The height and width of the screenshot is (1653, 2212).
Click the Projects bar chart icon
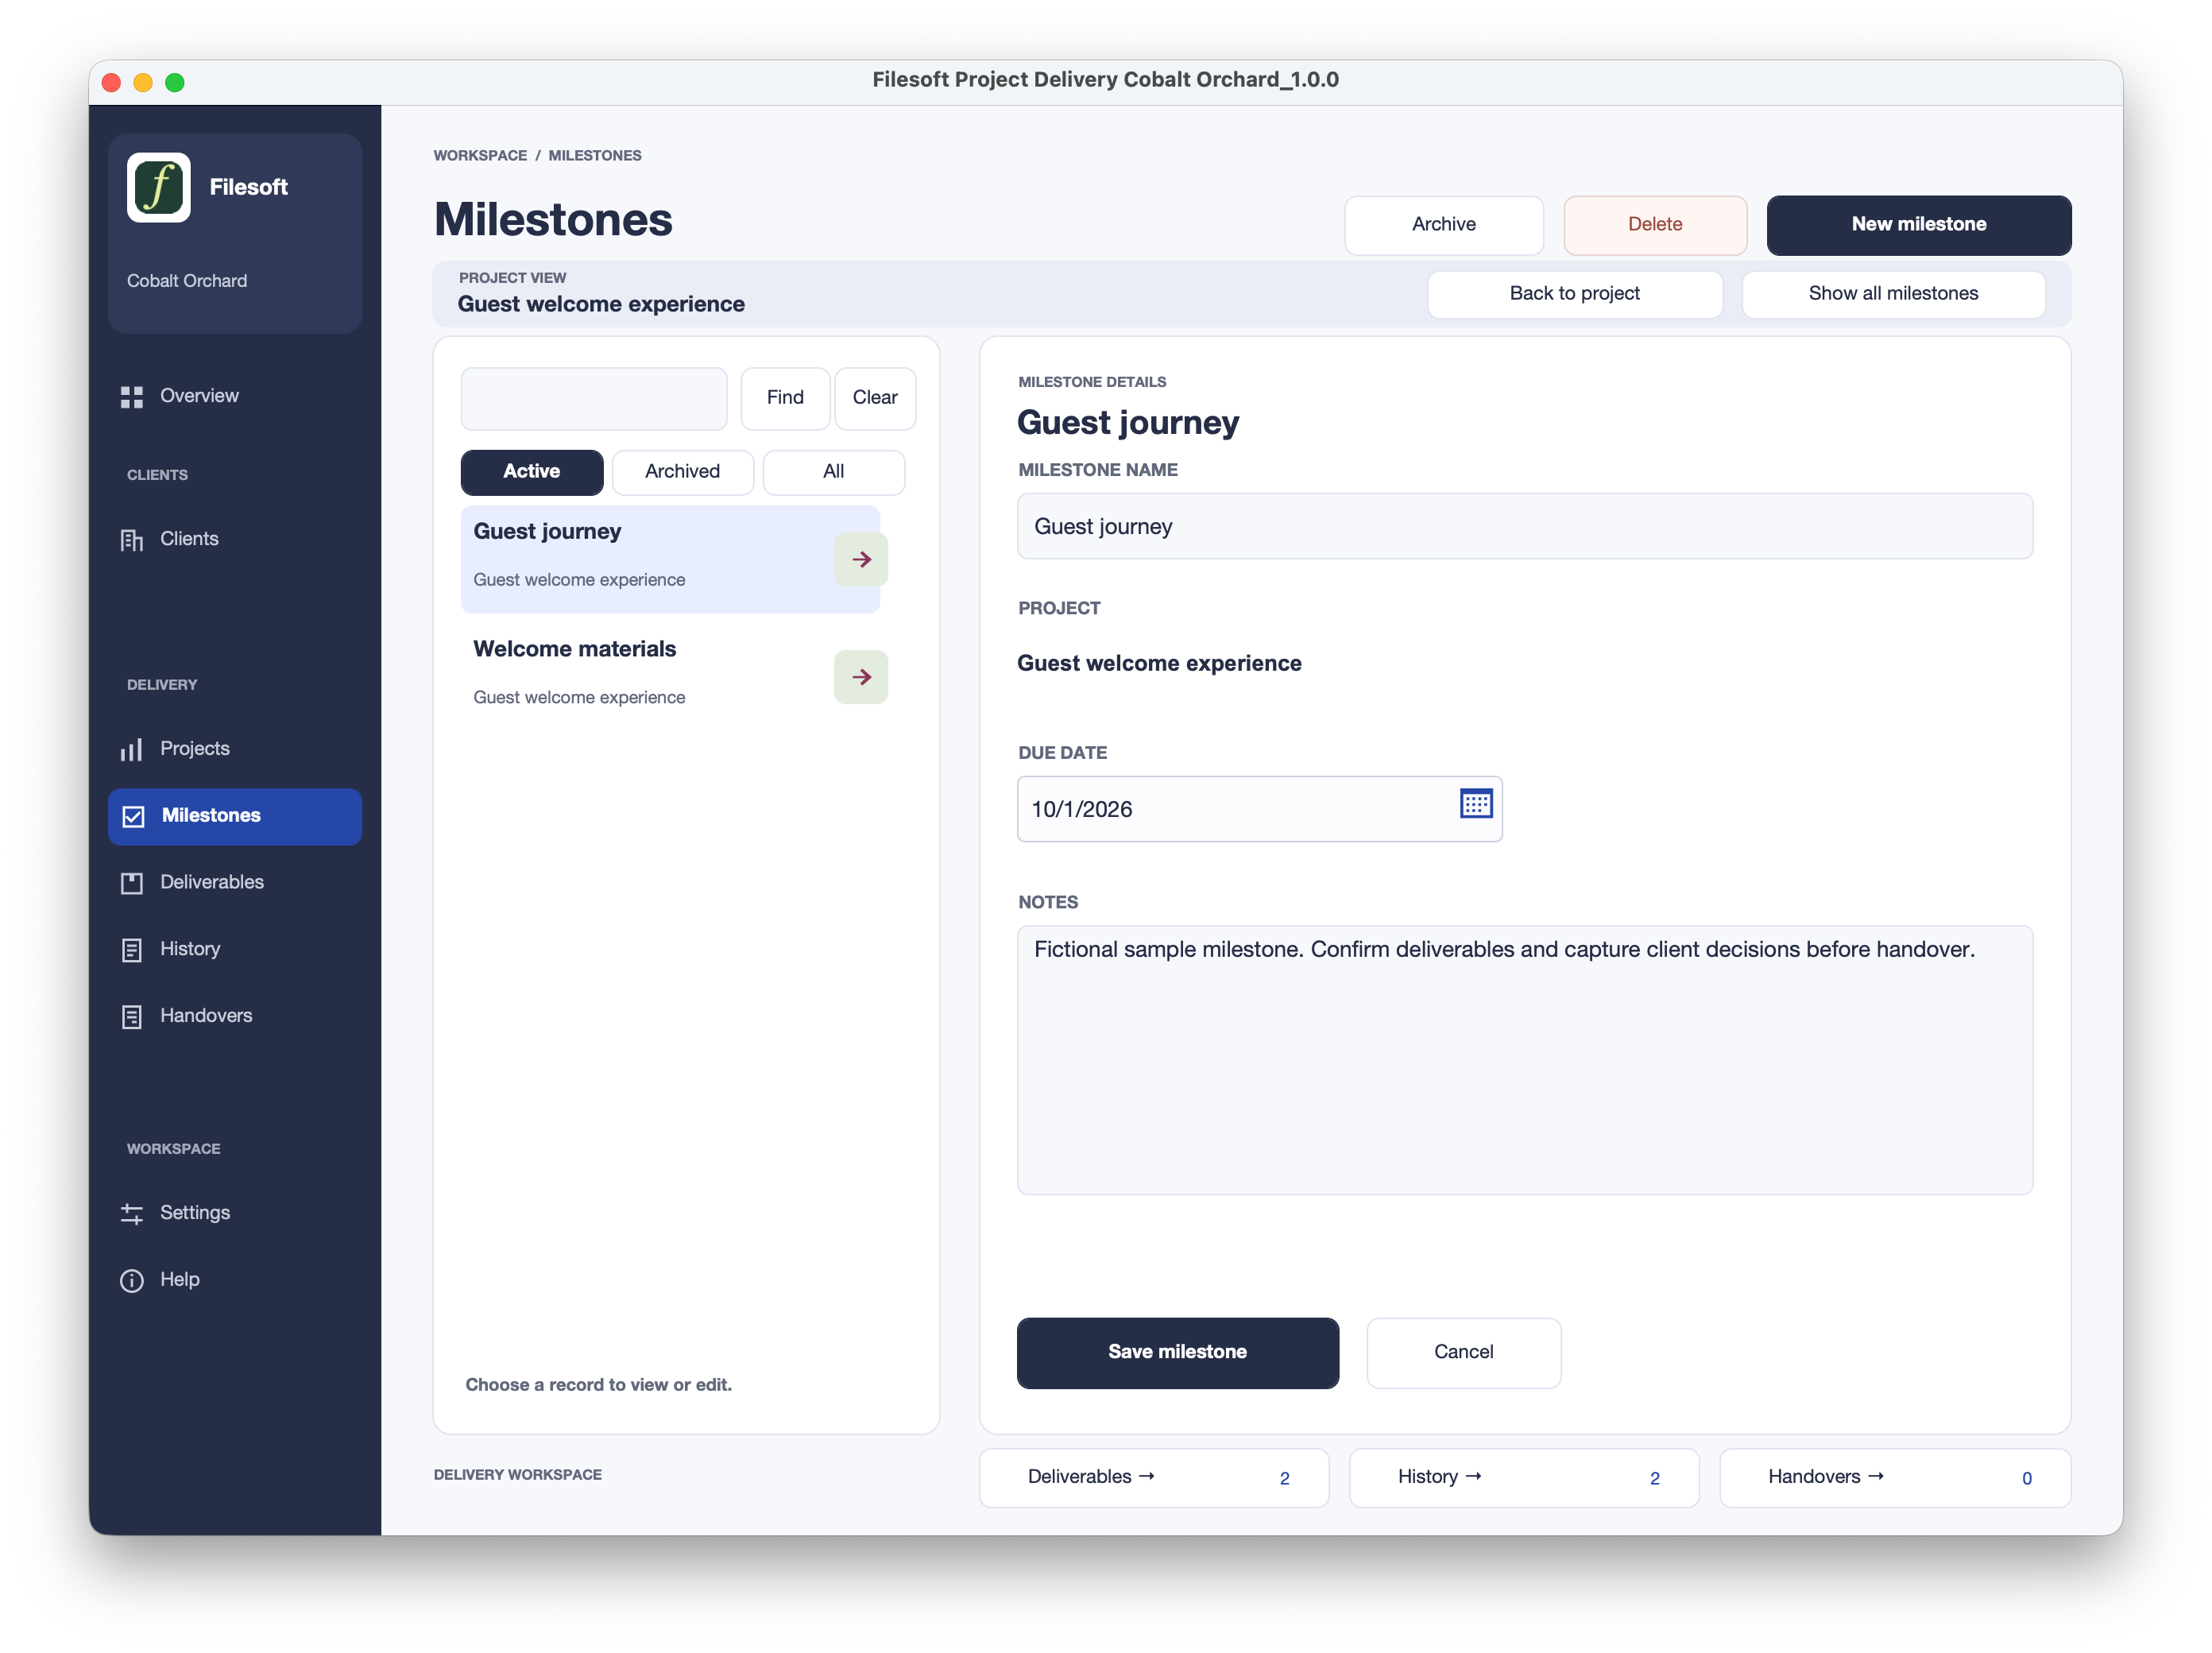coord(132,750)
